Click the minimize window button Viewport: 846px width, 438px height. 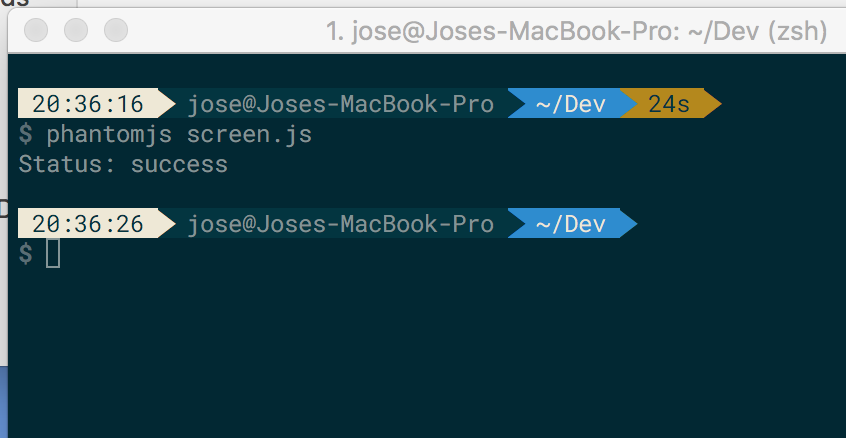click(x=76, y=30)
